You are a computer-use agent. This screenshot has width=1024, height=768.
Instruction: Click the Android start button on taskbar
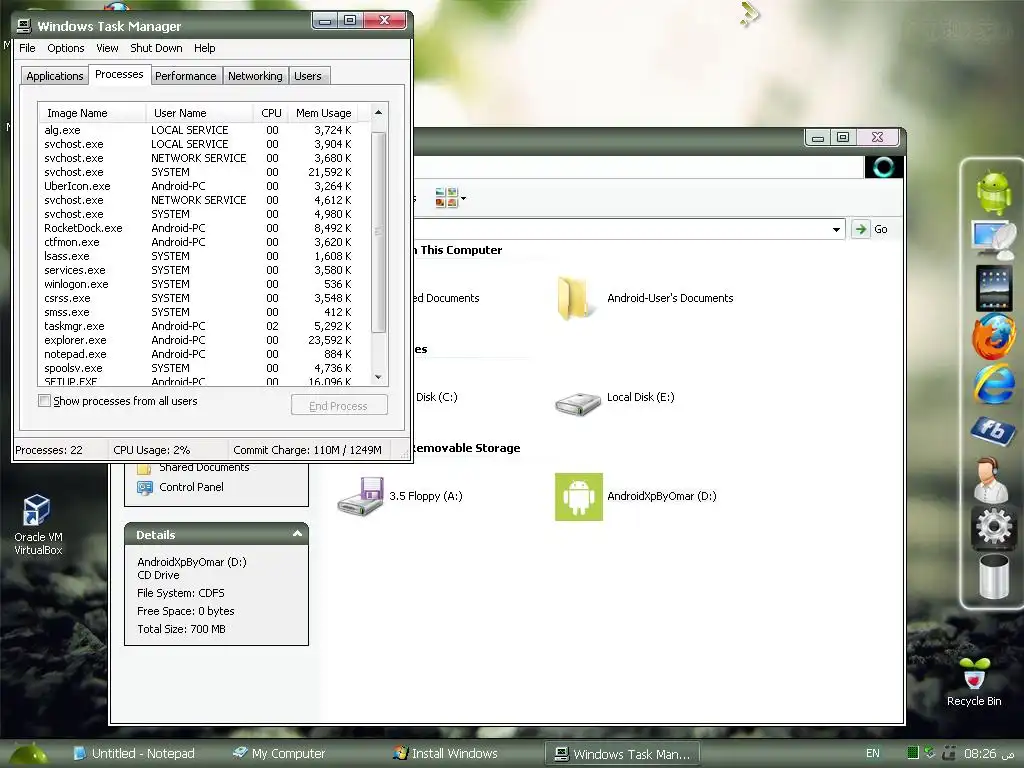[28, 754]
